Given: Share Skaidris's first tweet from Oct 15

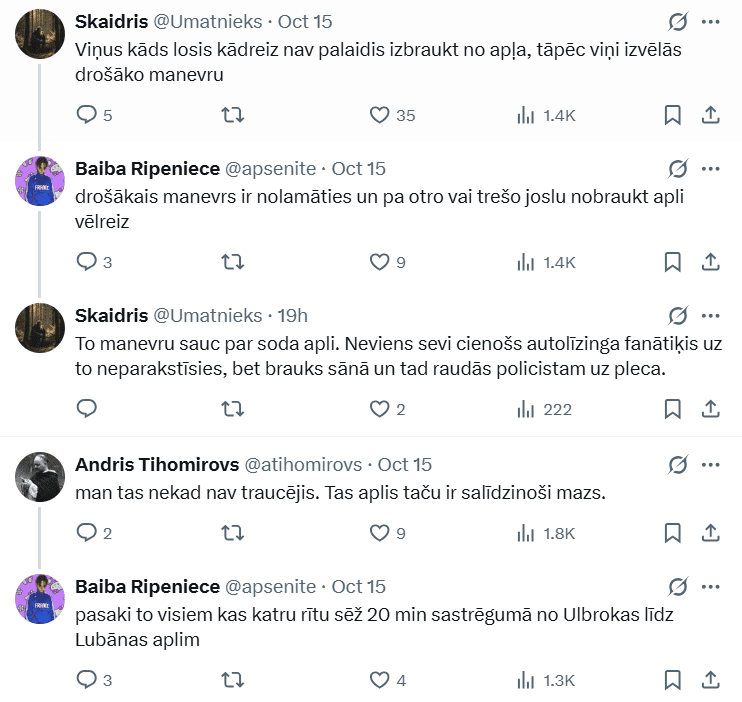Looking at the screenshot, I should (x=711, y=115).
